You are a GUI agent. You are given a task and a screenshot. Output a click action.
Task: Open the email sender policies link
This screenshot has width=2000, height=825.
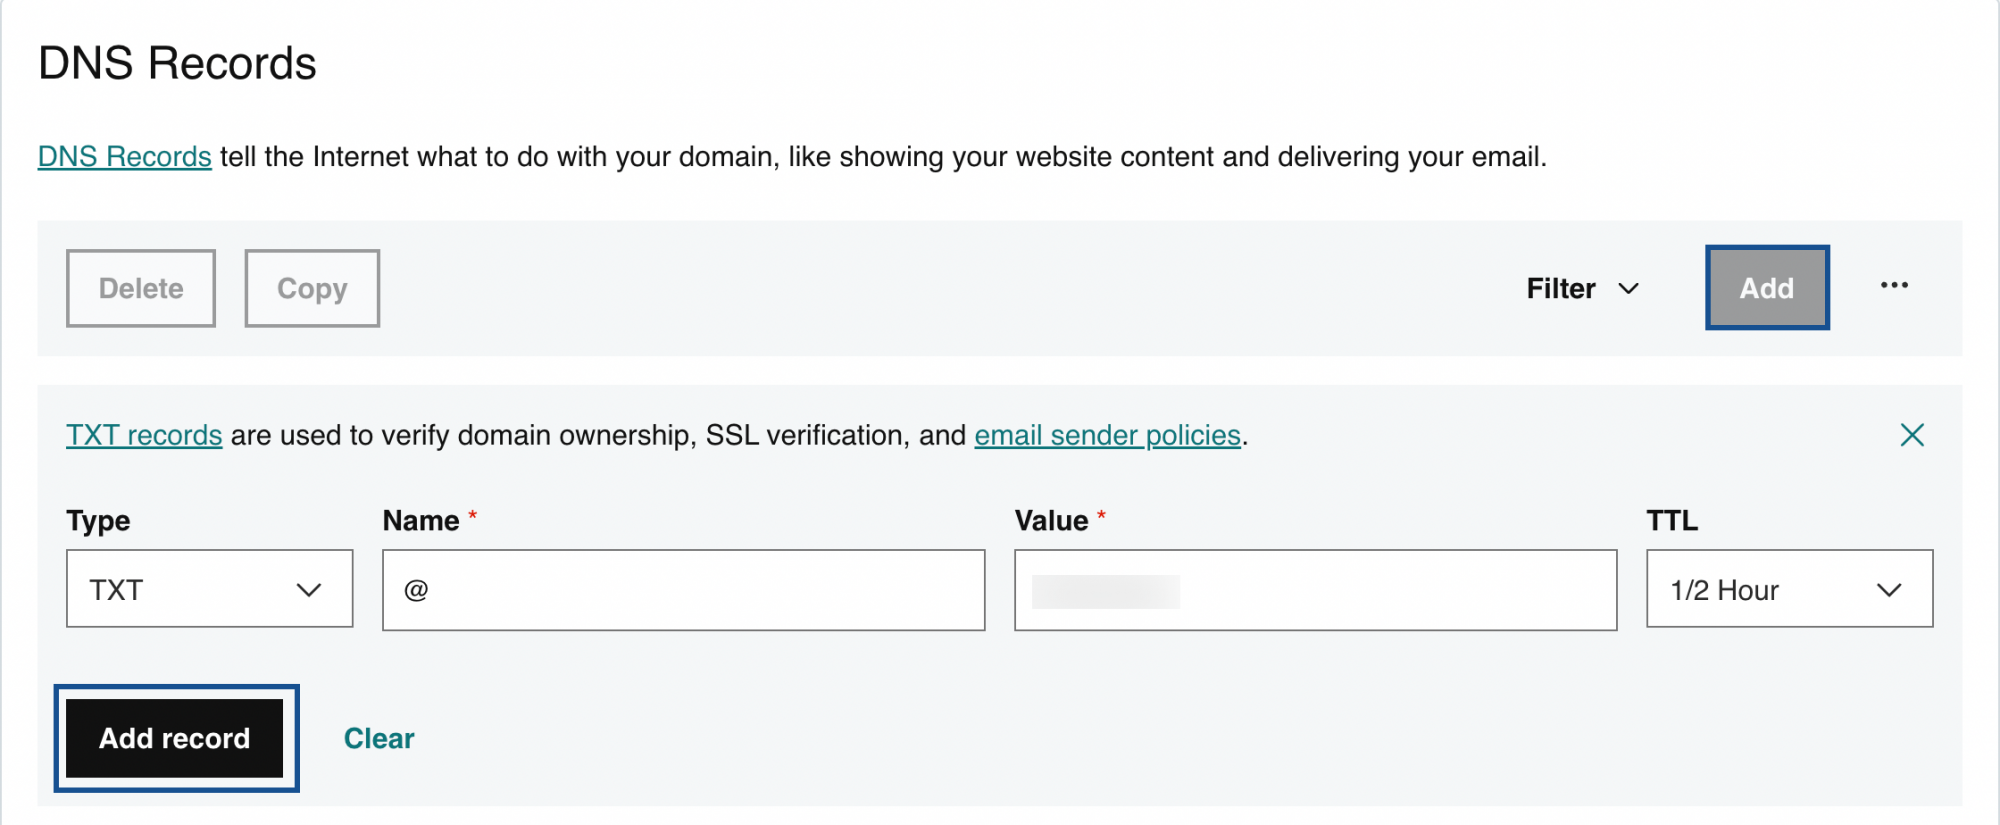(1107, 435)
